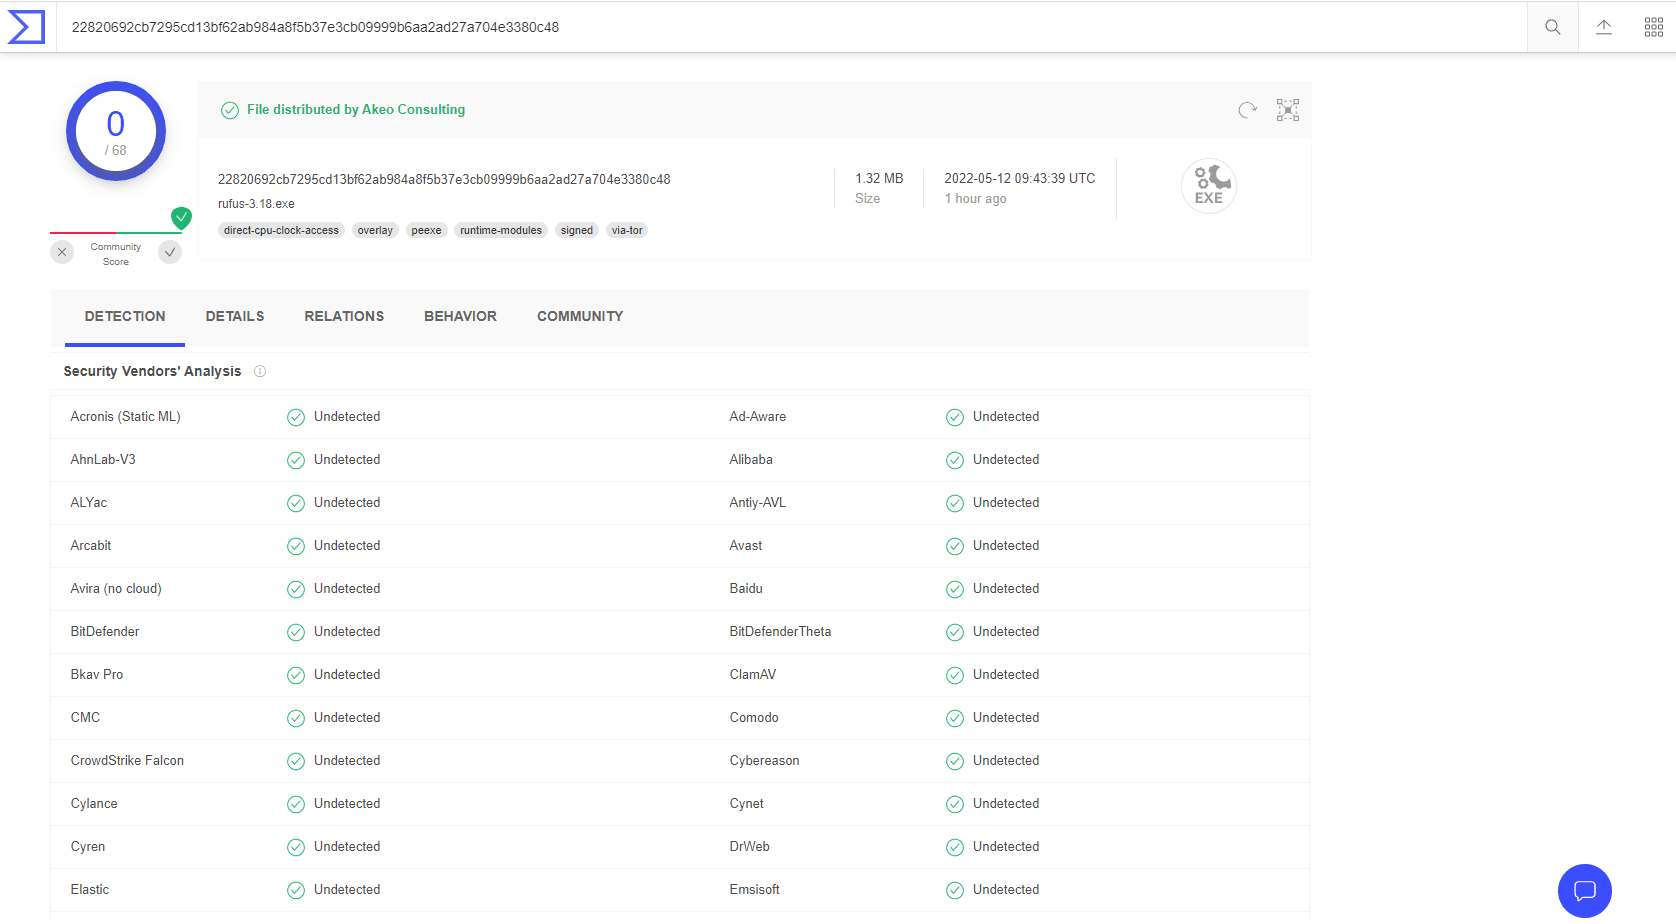
Task: Click the upload file icon
Action: point(1604,27)
